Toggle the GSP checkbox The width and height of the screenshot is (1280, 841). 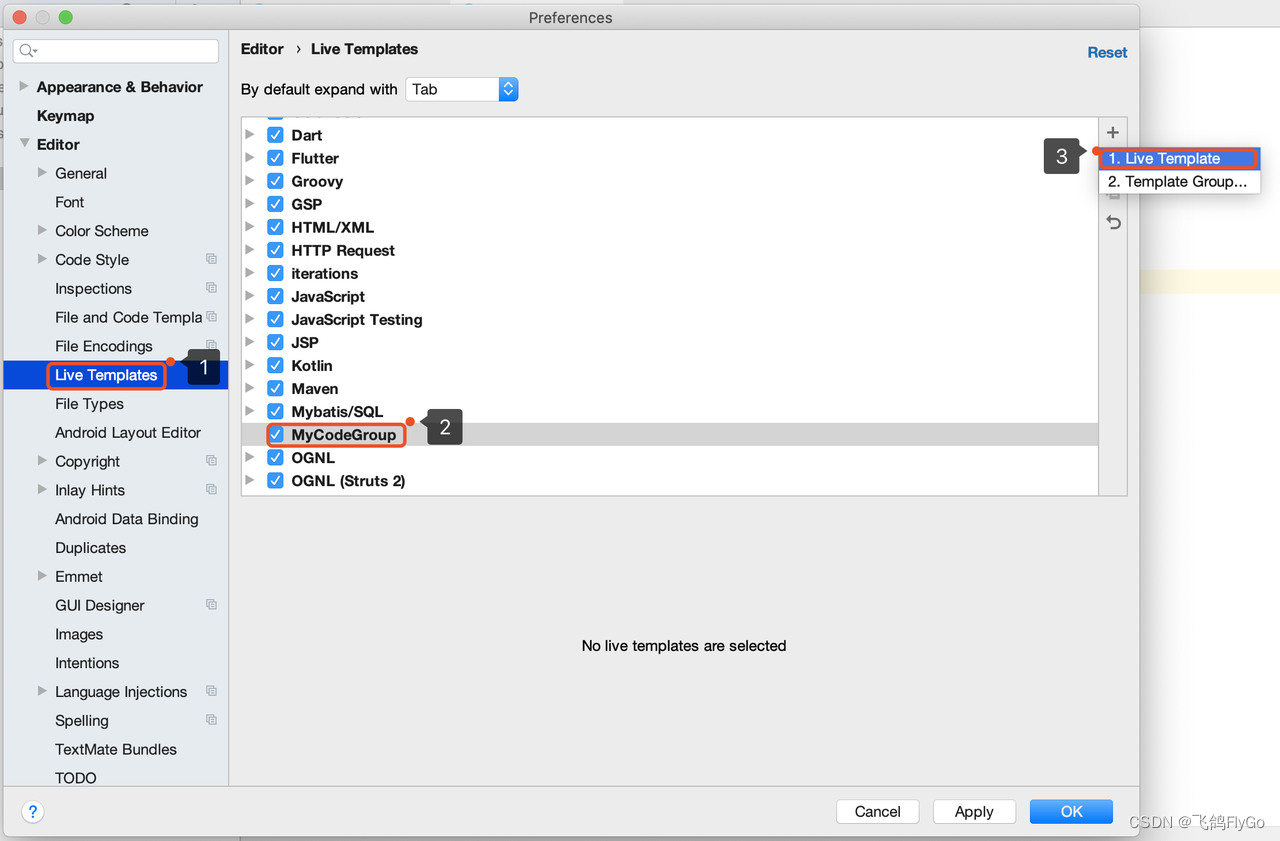[x=275, y=204]
